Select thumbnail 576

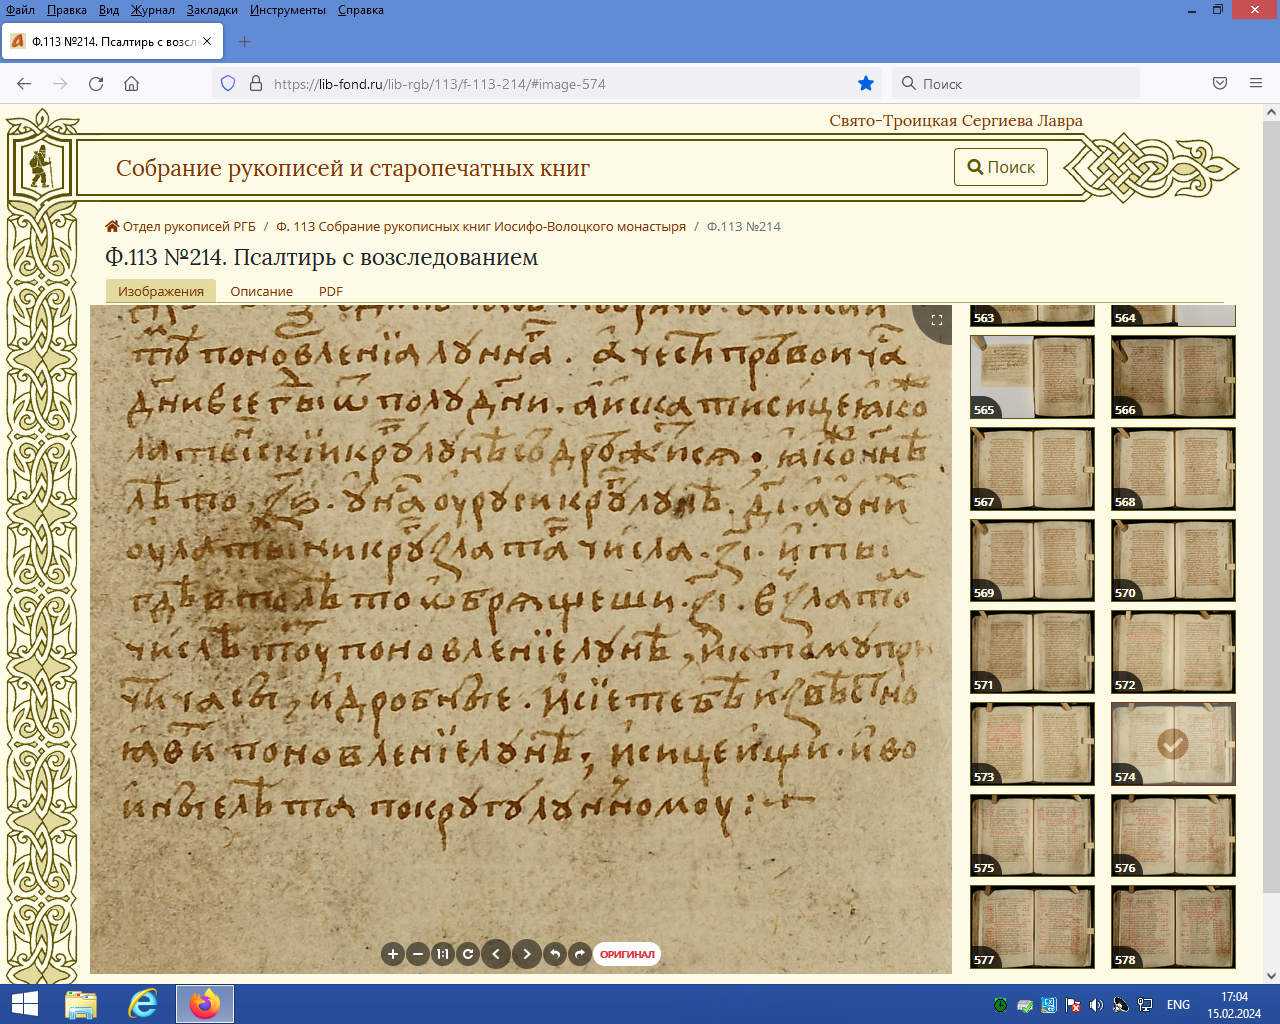(1173, 835)
